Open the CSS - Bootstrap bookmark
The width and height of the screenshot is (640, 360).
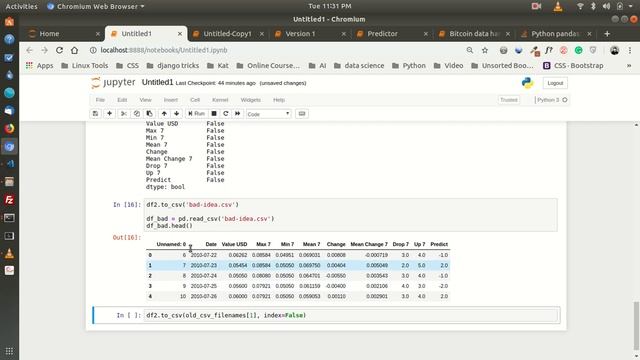(573, 65)
